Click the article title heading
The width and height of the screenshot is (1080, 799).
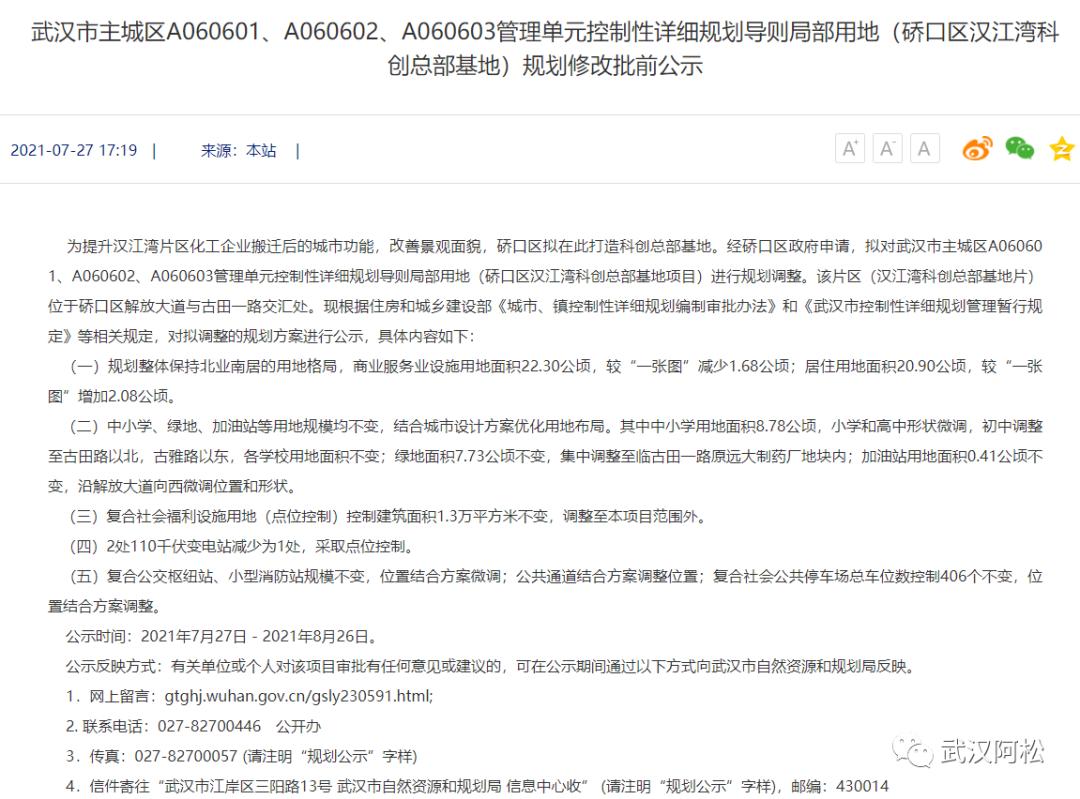pos(540,48)
